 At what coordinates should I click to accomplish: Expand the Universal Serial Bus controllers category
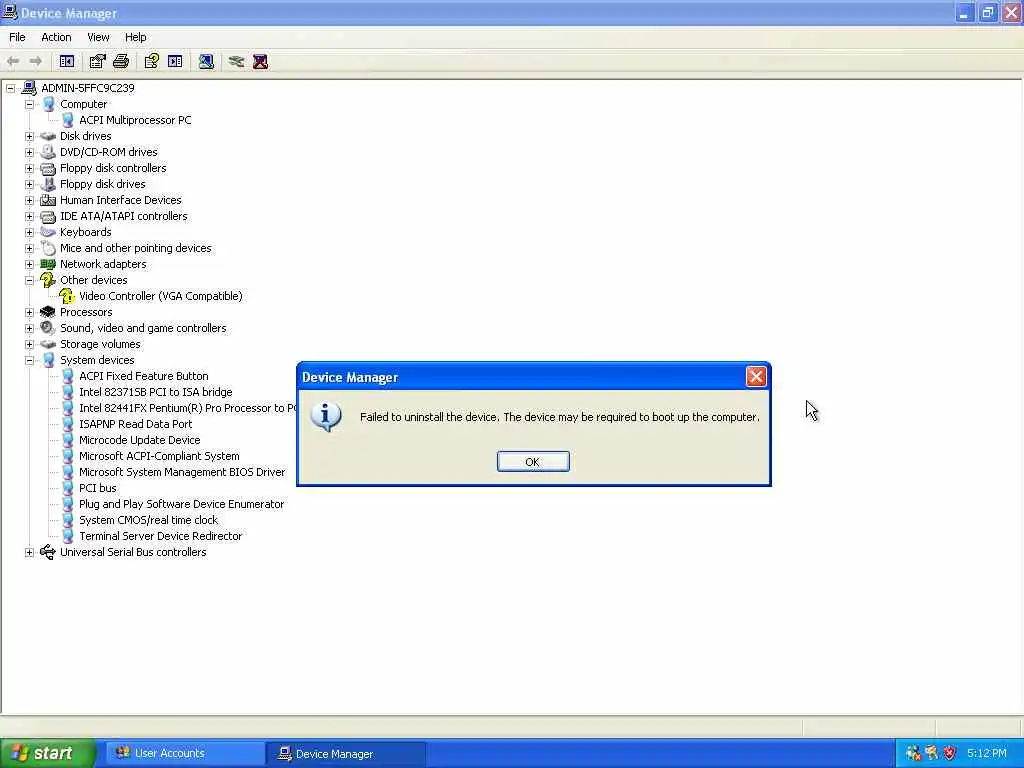[29, 552]
